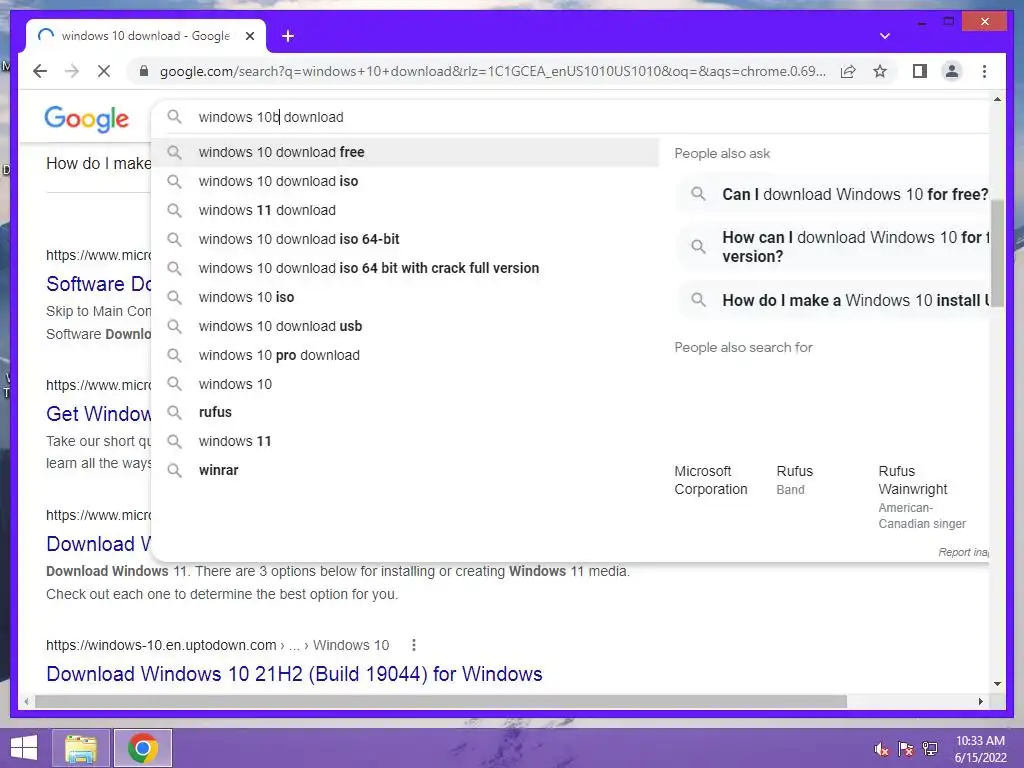Click the scroll-right arrow of horizontal scrollbar
Screen dimensions: 1024x768
(x=980, y=701)
